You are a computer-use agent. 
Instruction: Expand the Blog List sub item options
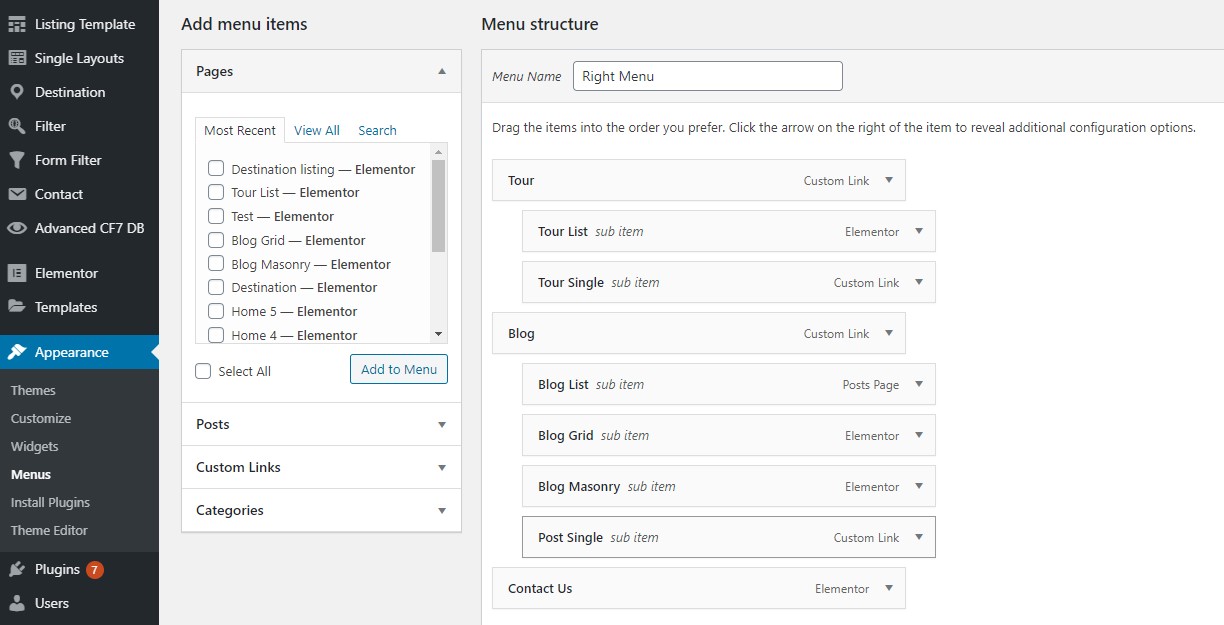tap(919, 385)
